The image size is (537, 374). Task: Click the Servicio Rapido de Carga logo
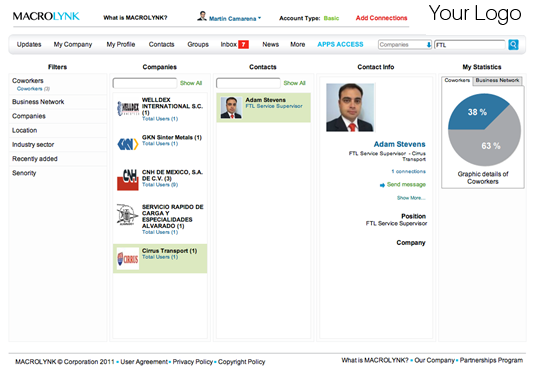pos(128,215)
